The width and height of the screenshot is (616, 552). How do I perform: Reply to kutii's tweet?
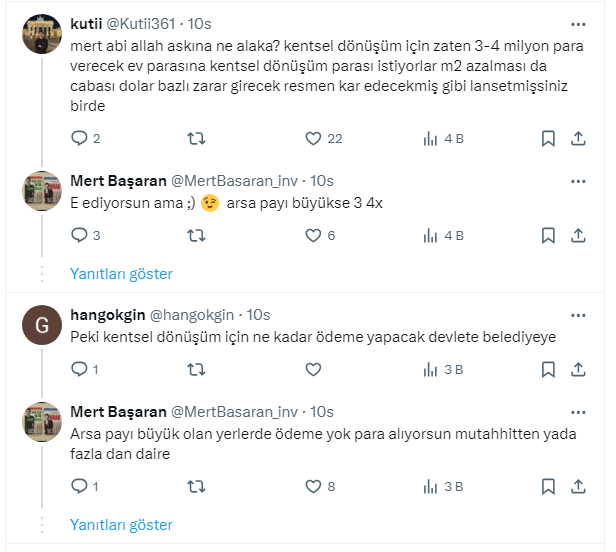pos(80,139)
